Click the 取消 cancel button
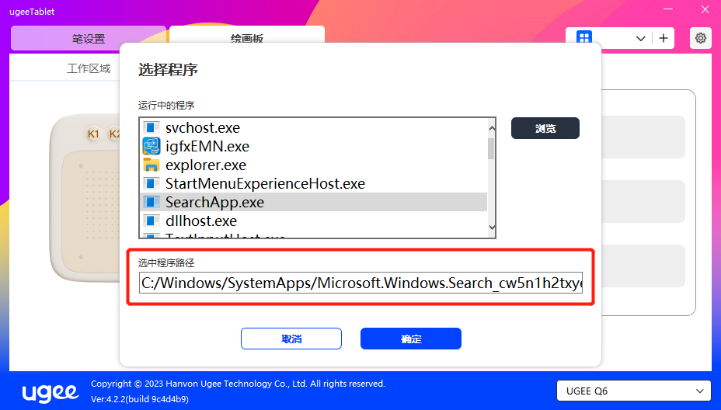721x410 pixels. (291, 339)
